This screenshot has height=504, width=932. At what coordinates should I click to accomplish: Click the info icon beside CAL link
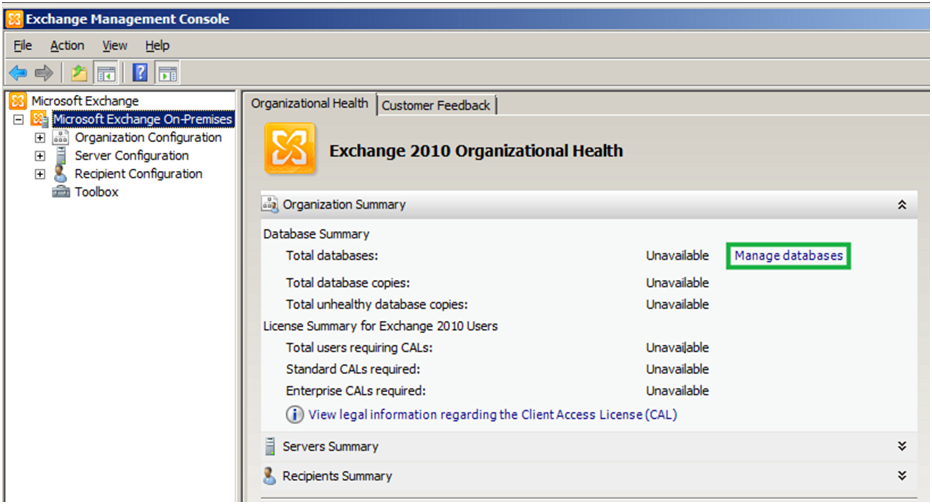tap(295, 414)
